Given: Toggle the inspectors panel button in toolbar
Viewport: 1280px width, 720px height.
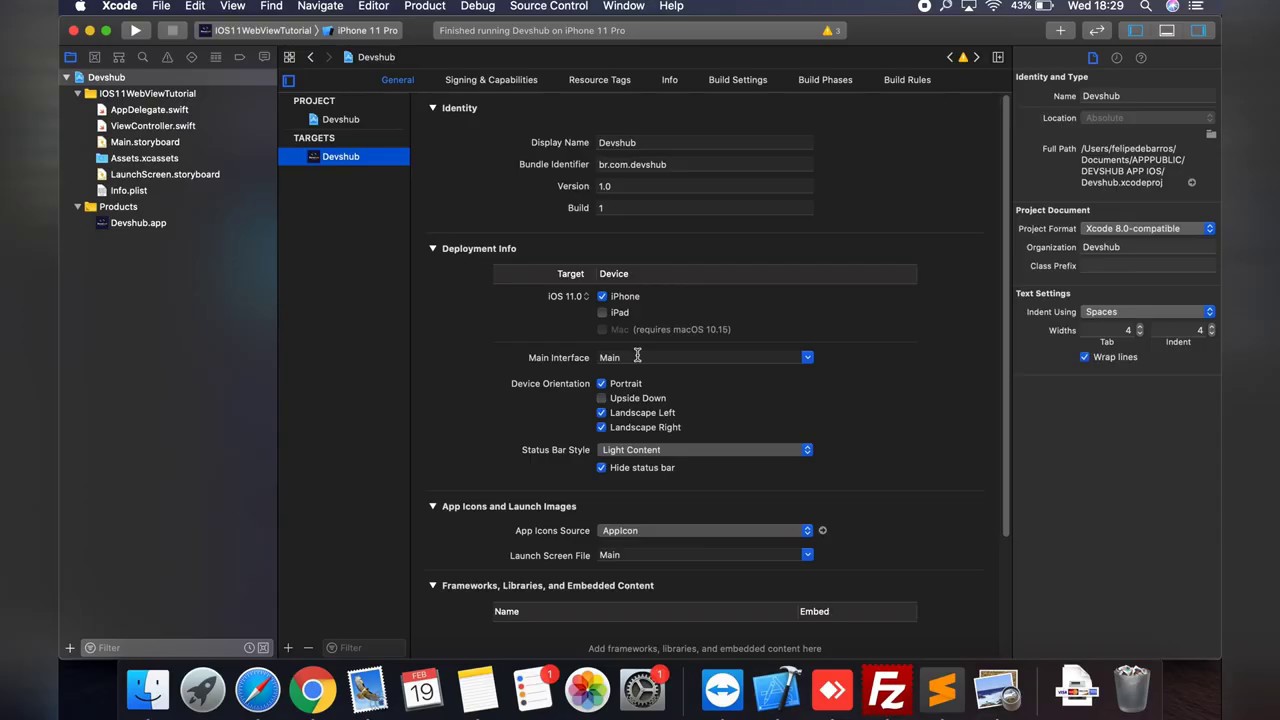Looking at the screenshot, I should 1198,31.
